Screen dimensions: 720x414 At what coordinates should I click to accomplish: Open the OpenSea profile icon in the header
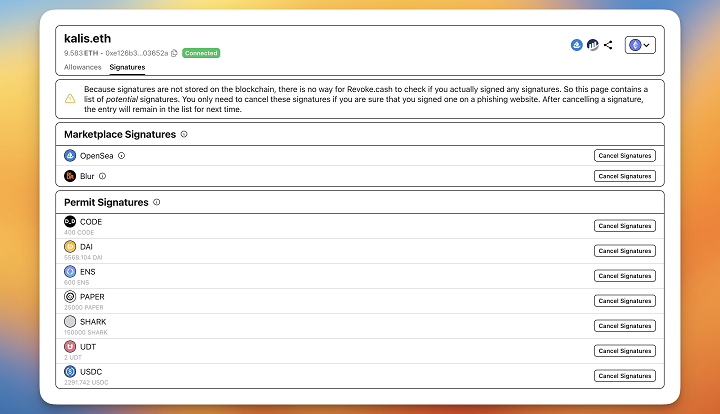pyautogui.click(x=577, y=45)
